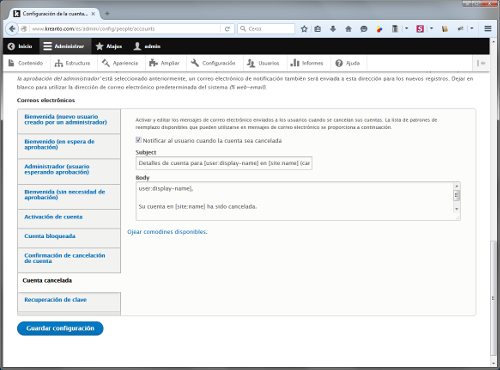Click the page scrollbar thumb
The image size is (500, 370).
(x=494, y=298)
